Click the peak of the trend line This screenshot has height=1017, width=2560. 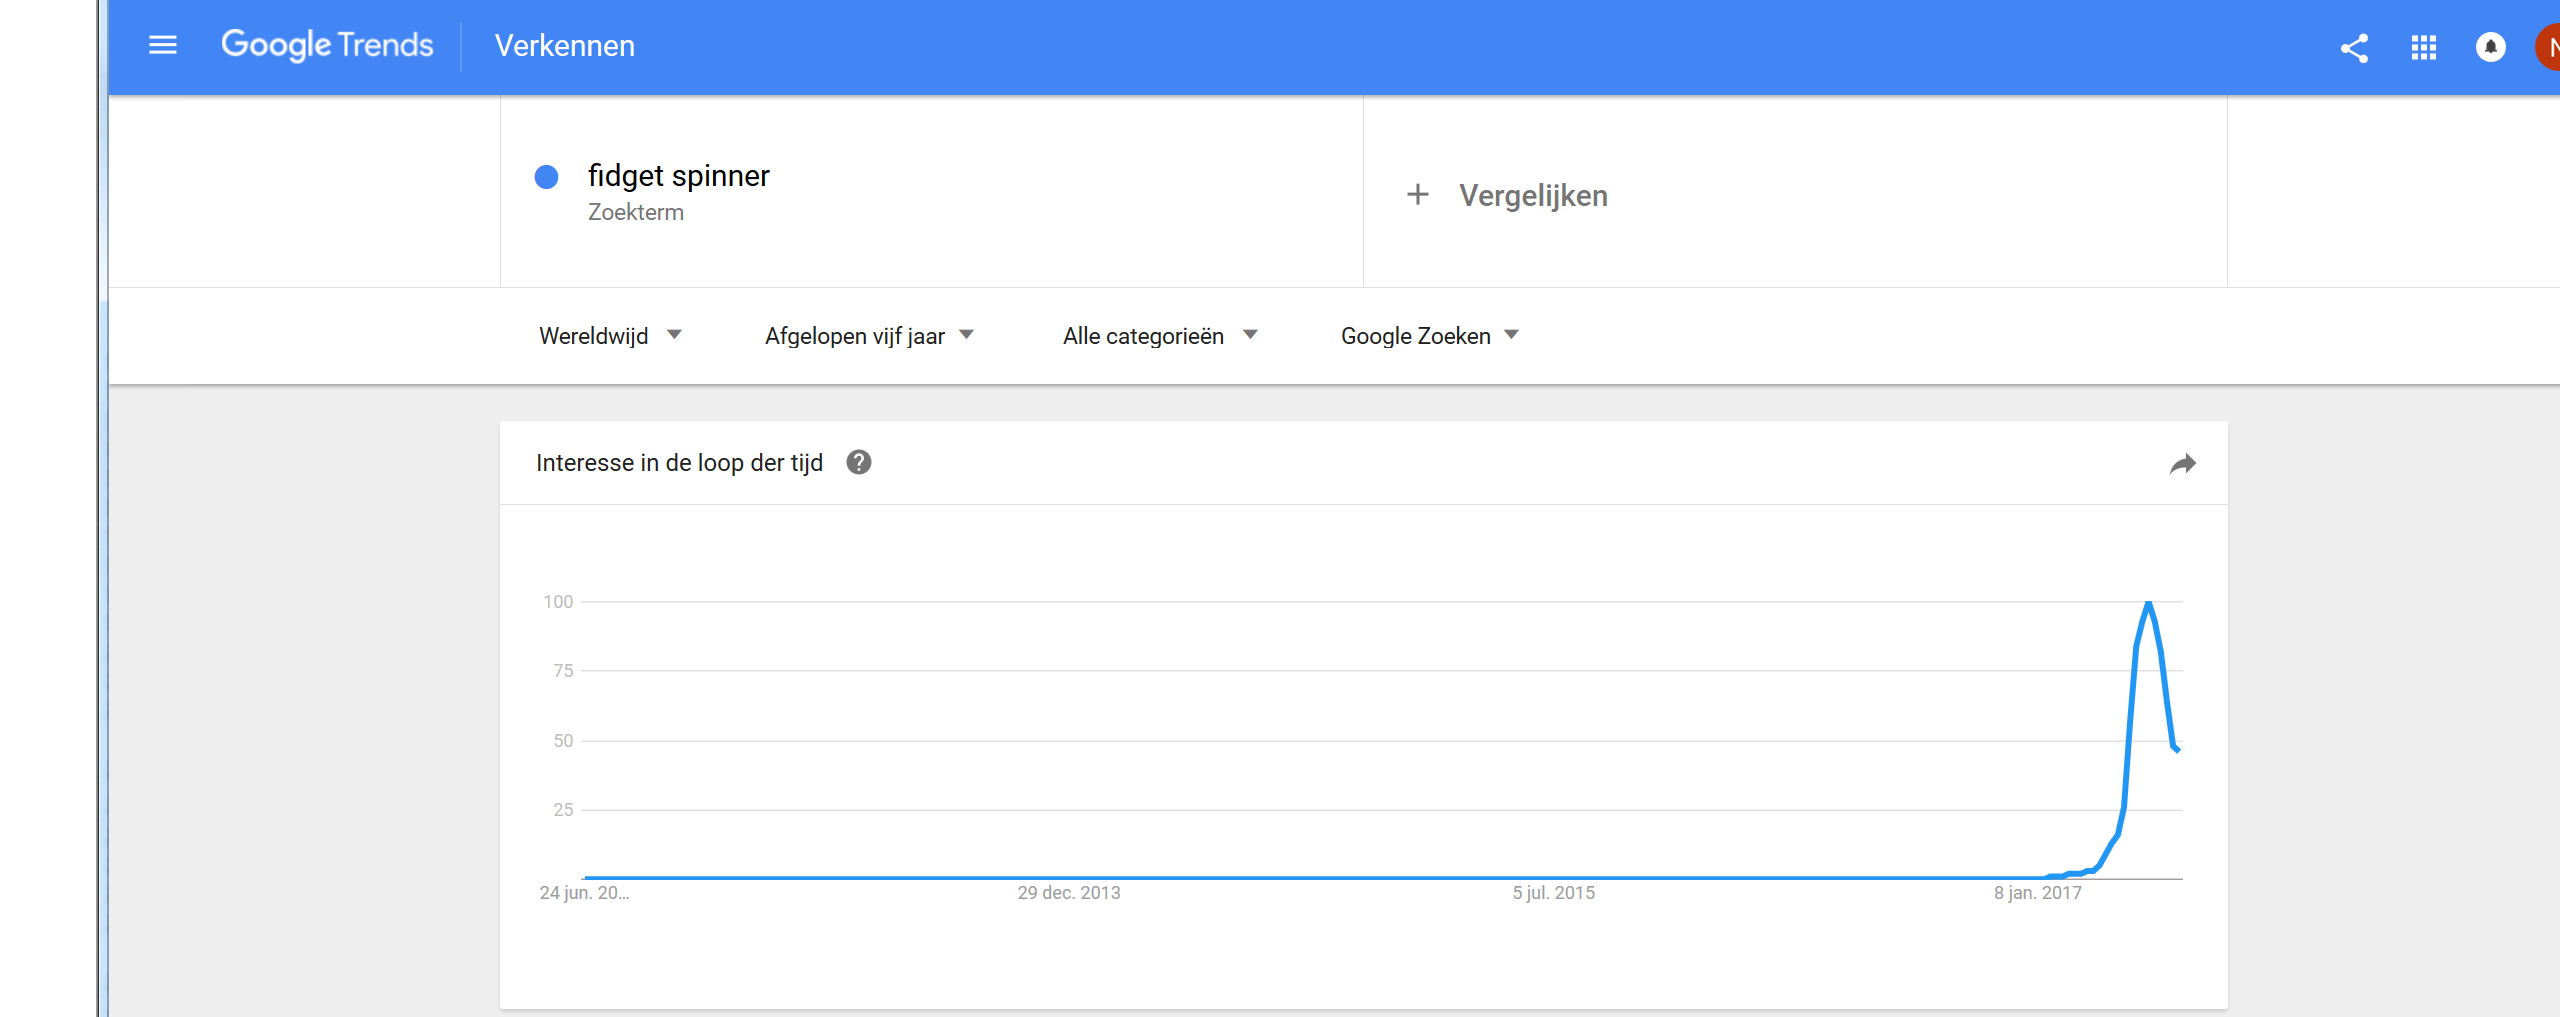pyautogui.click(x=2148, y=603)
